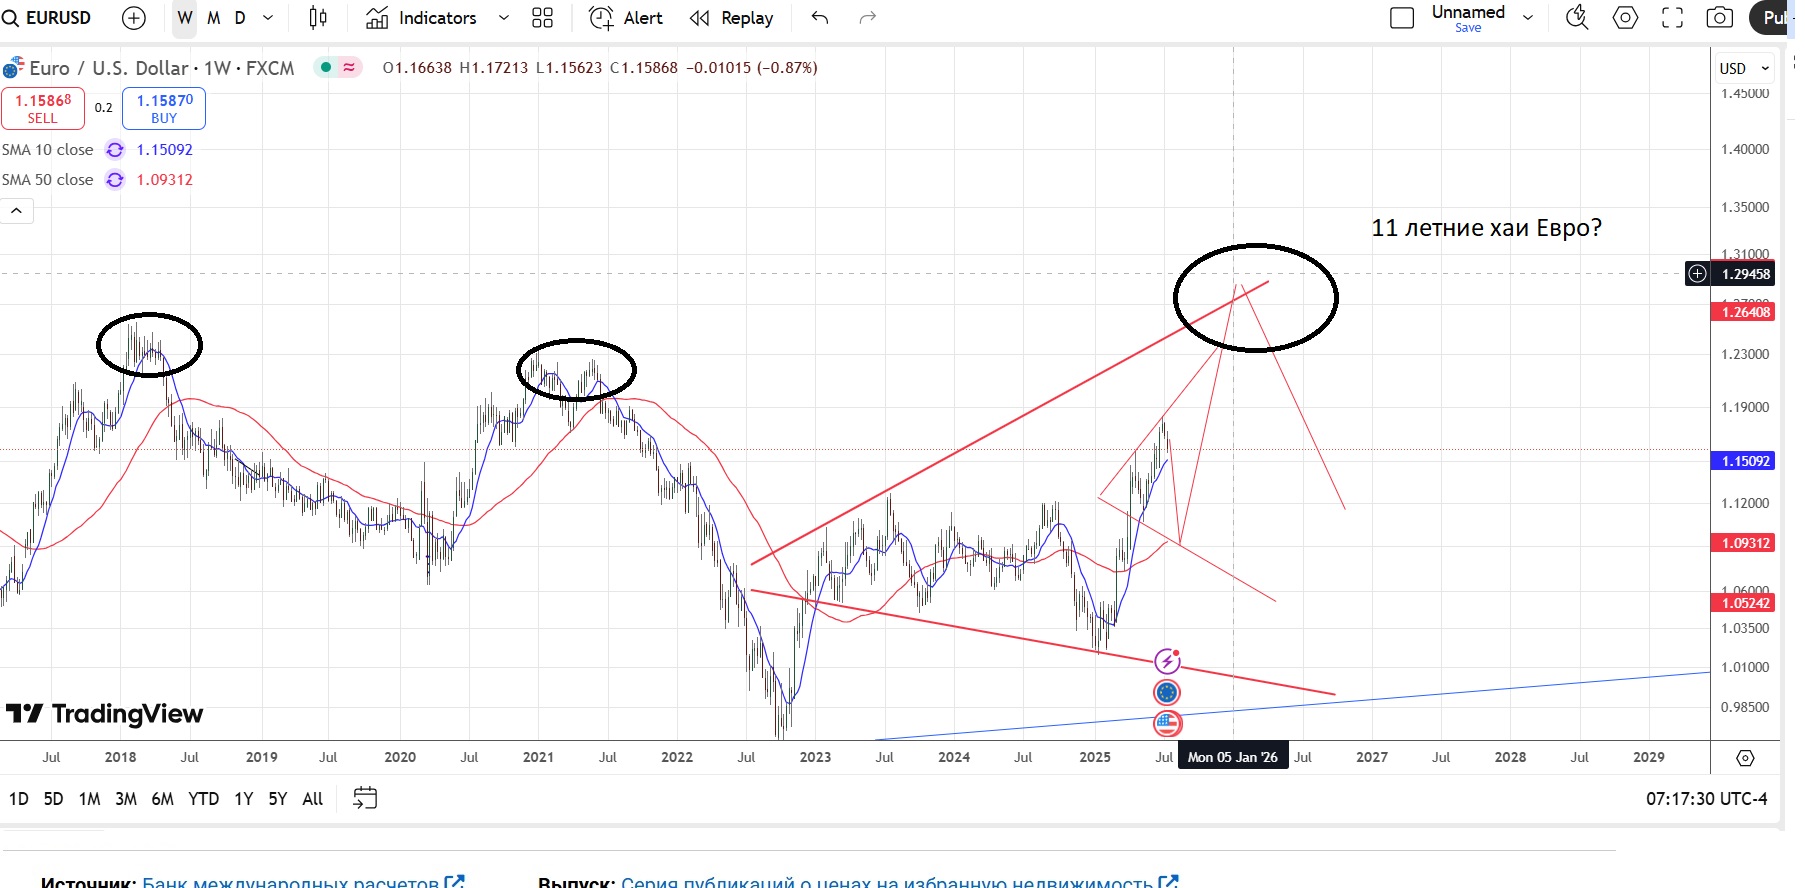1805x888 pixels.
Task: Switch to the 5Y date range
Action: [x=277, y=799]
